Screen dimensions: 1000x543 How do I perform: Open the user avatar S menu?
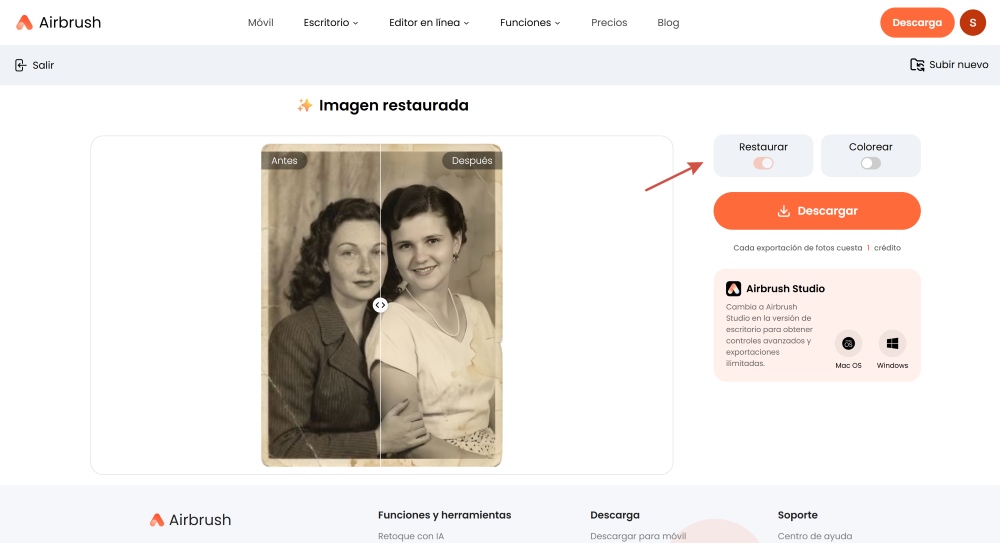(973, 22)
